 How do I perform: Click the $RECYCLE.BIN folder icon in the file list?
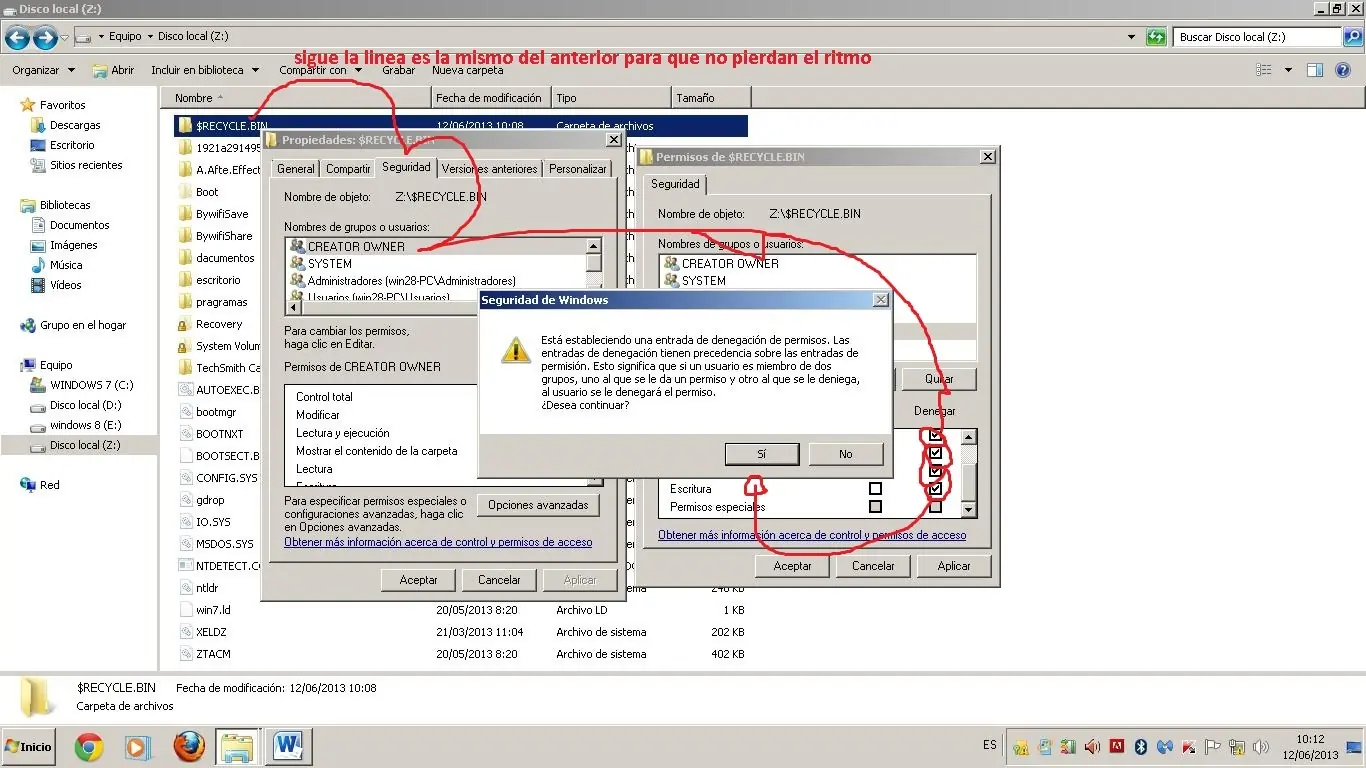click(x=184, y=126)
